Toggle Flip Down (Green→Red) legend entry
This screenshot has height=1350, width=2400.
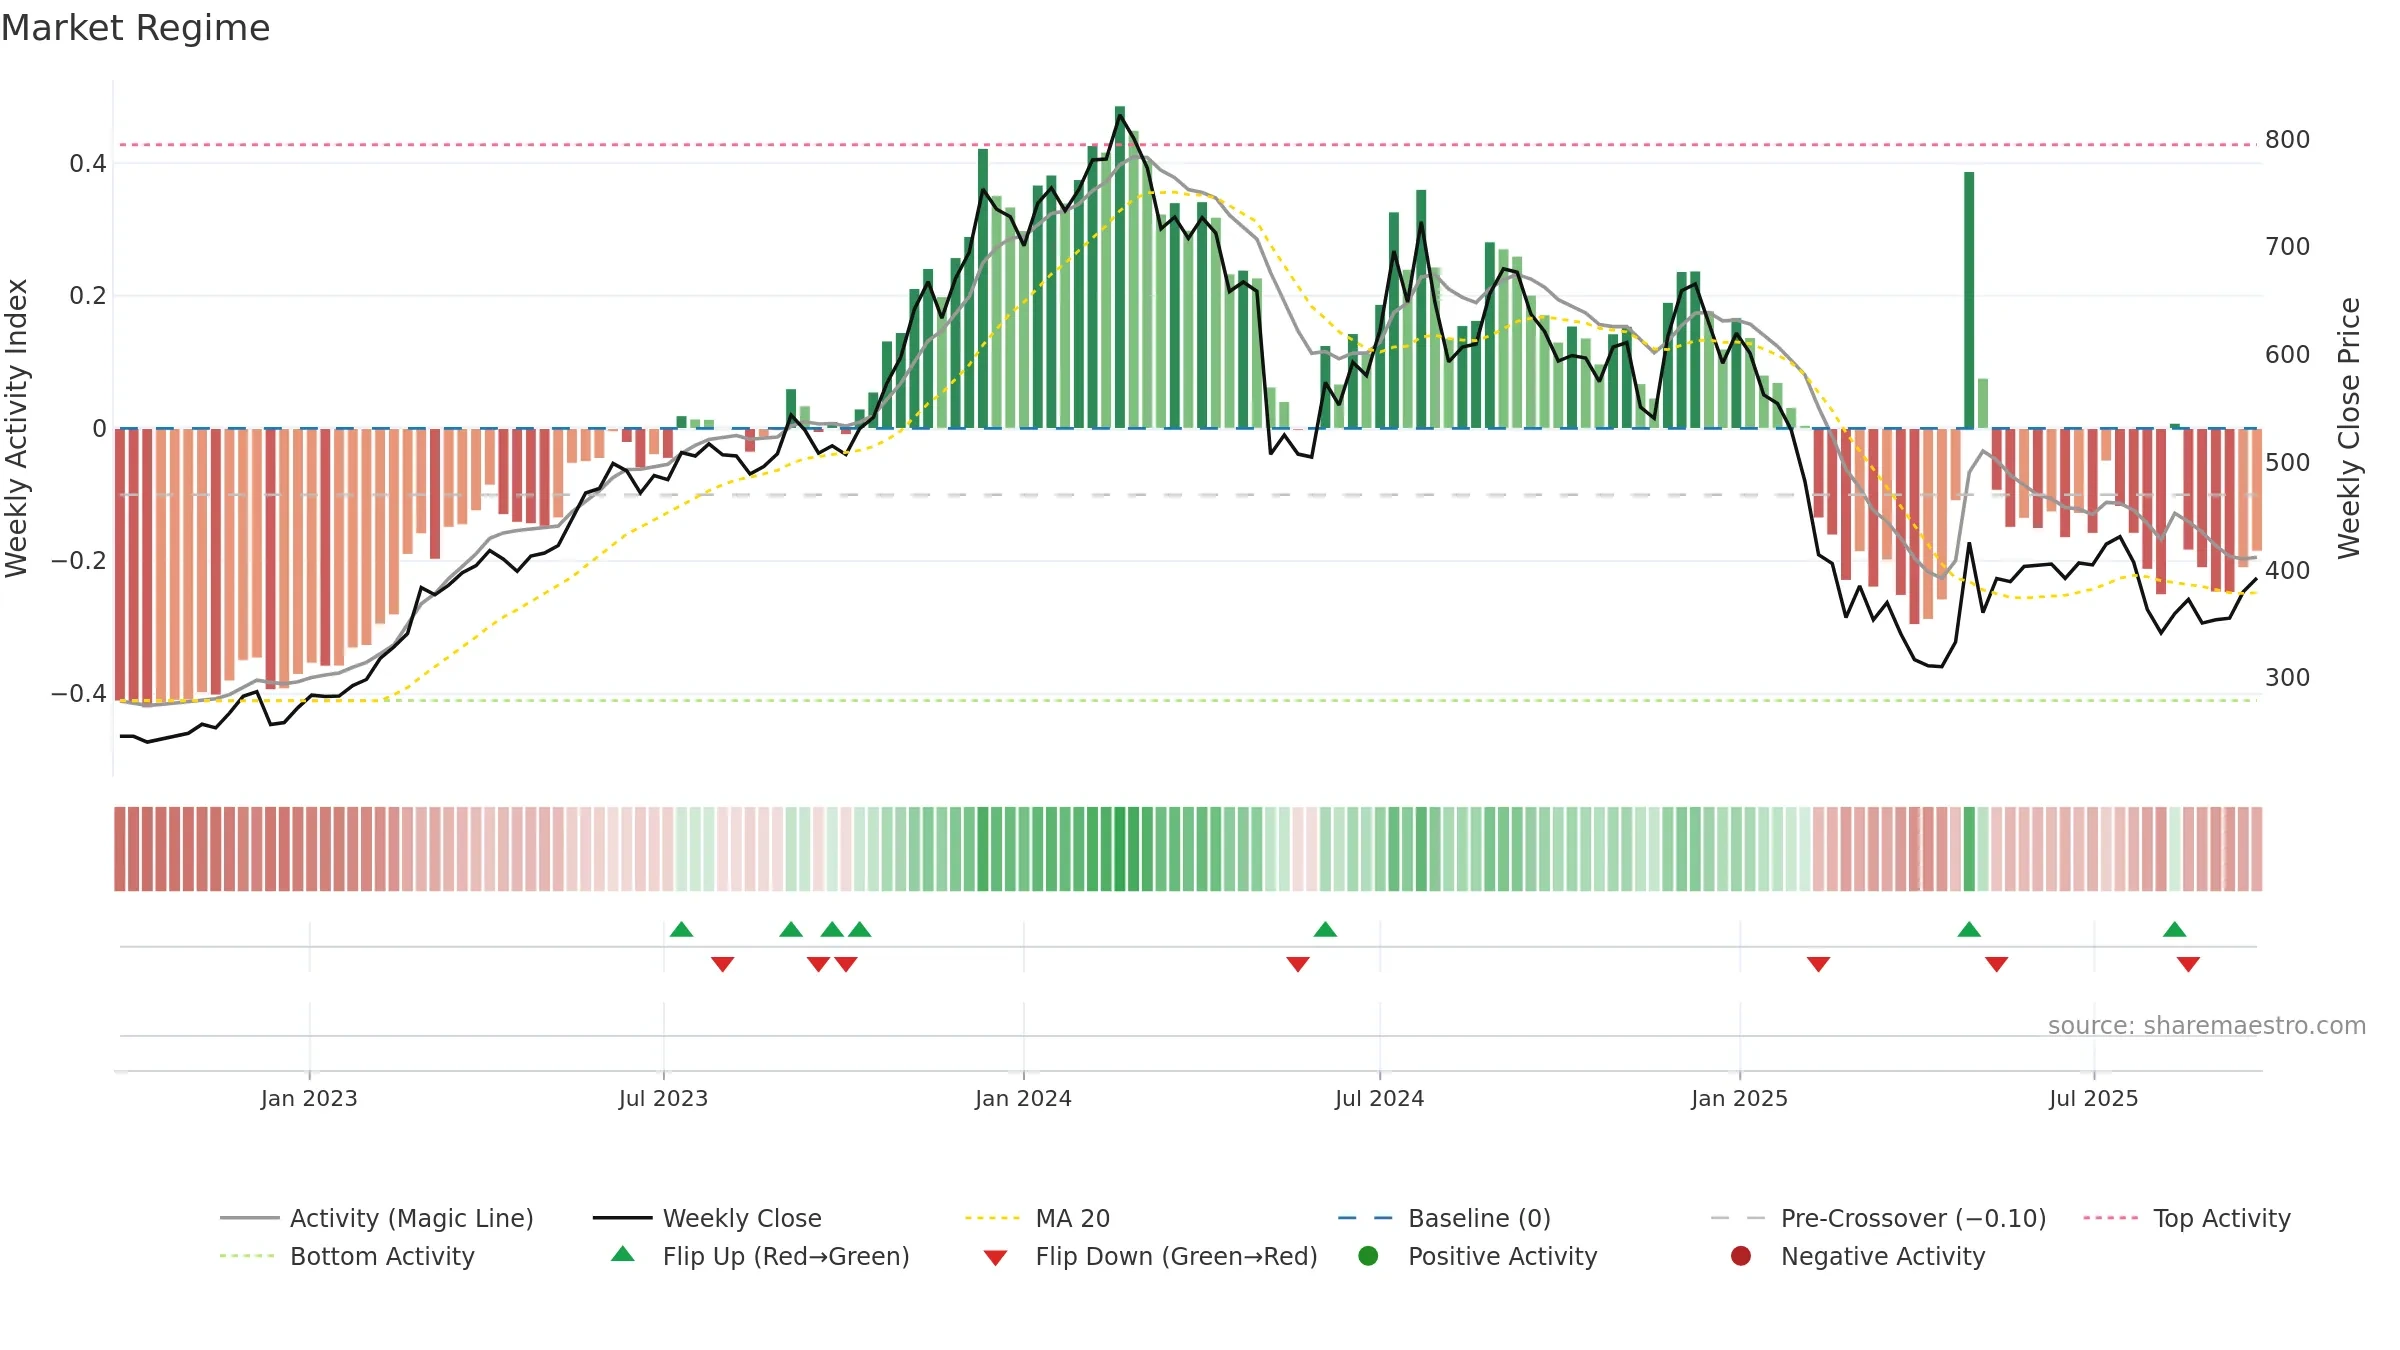tap(1150, 1256)
